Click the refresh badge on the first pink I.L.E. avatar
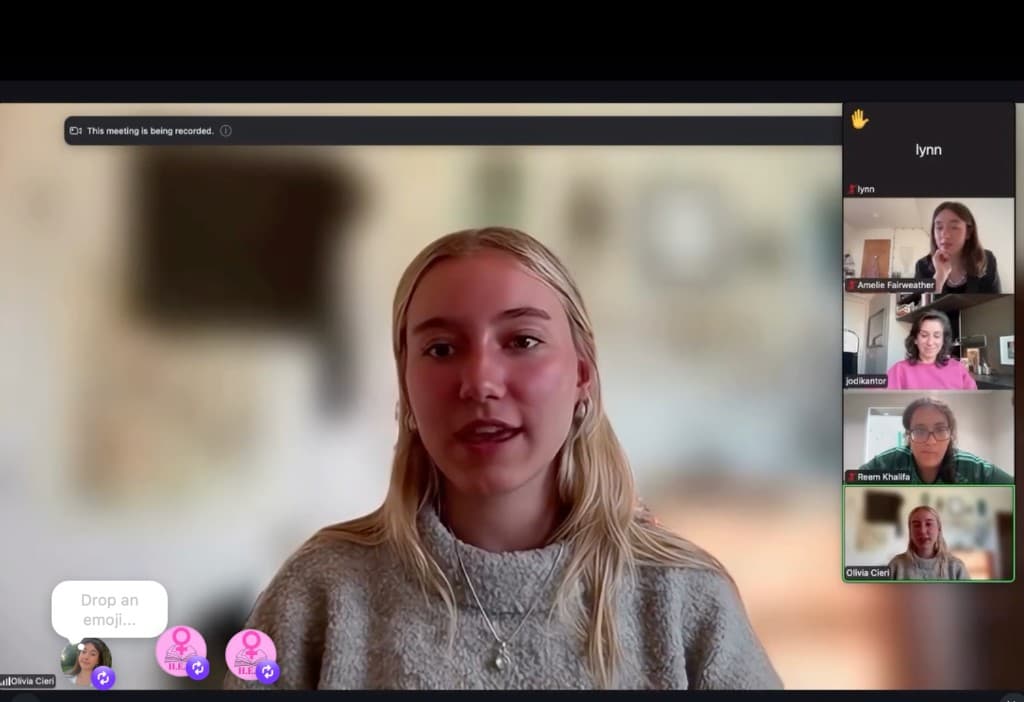The image size is (1024, 702). click(x=198, y=668)
